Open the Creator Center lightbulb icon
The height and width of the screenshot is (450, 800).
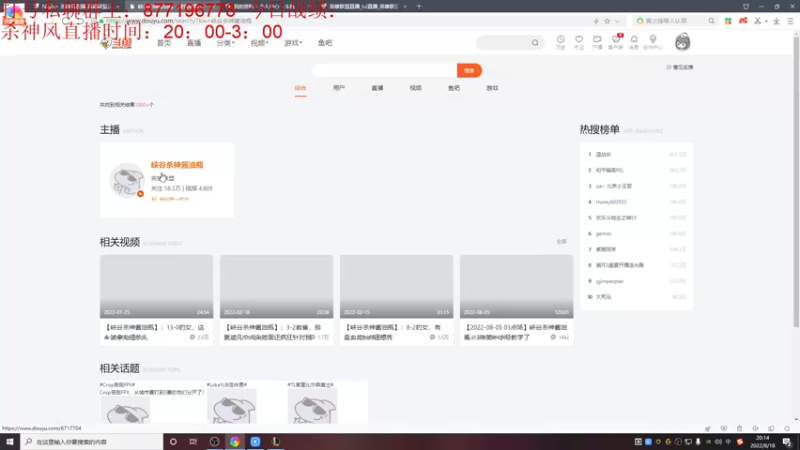pyautogui.click(x=653, y=39)
